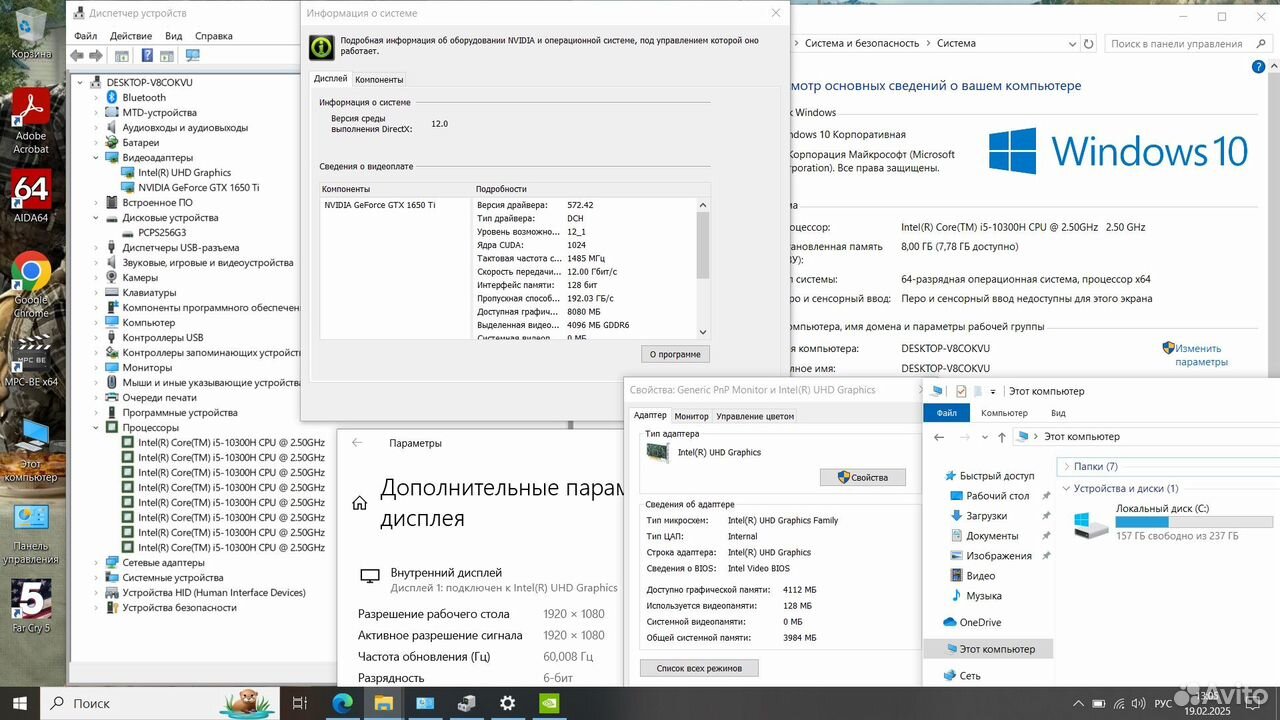The height and width of the screenshot is (720, 1280).
Task: Open the Справка menu in Device Manager
Action: point(213,35)
